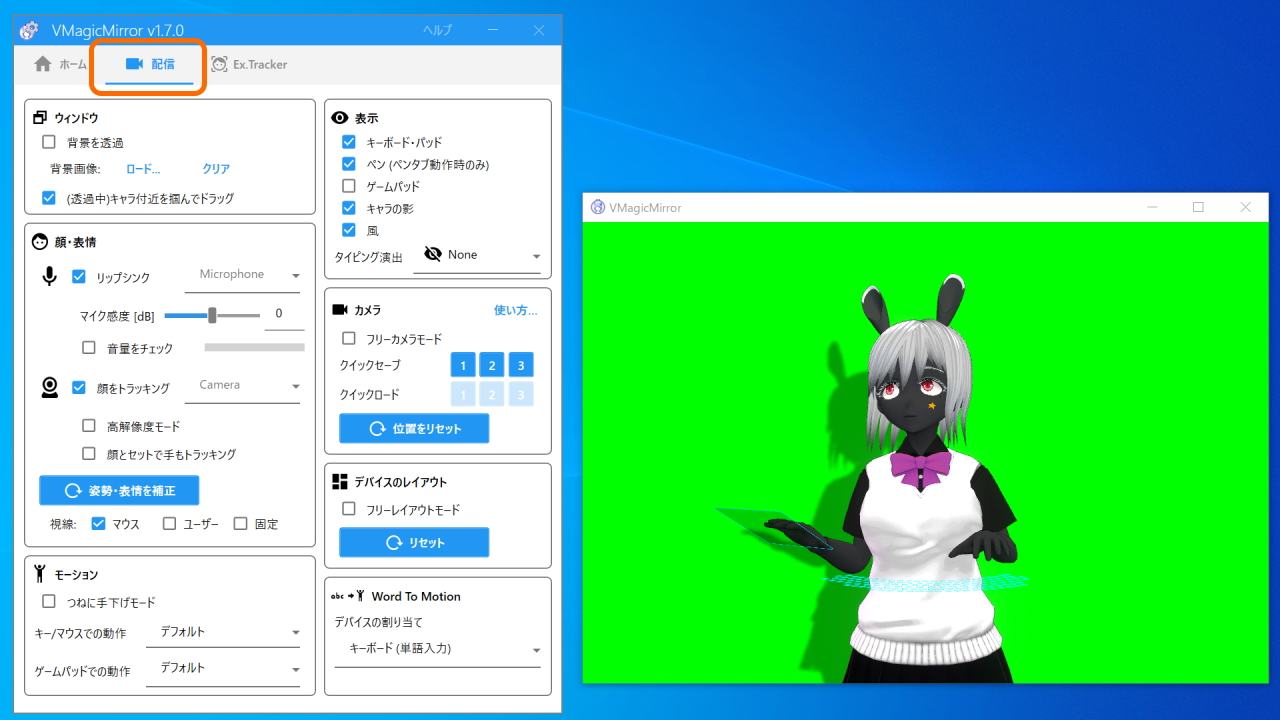
Task: Click the カメラ section camera icon
Action: pyautogui.click(x=339, y=310)
